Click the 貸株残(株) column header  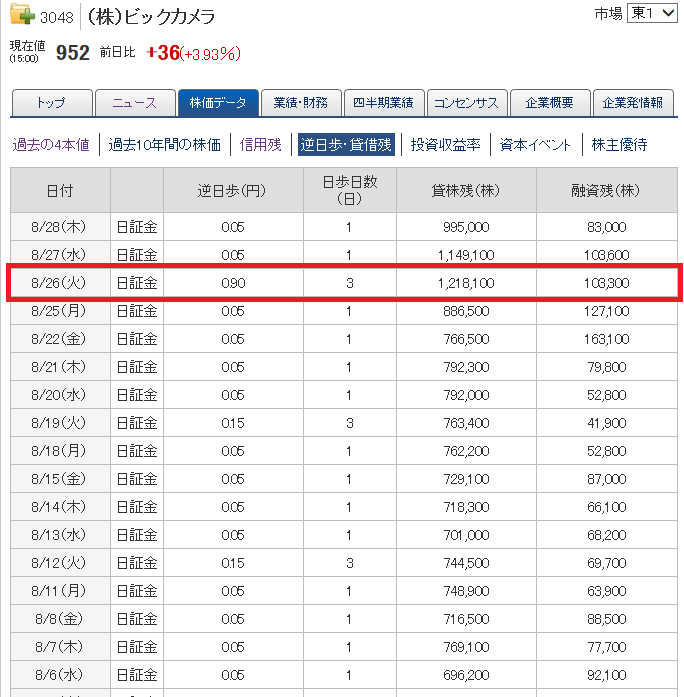466,190
